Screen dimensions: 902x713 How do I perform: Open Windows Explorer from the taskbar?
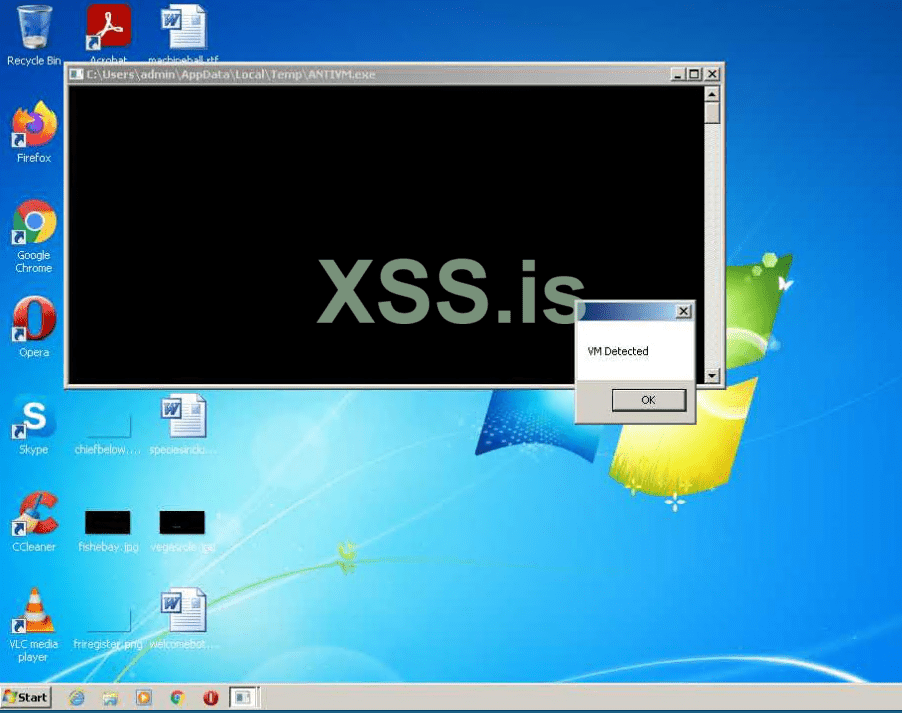[x=110, y=698]
